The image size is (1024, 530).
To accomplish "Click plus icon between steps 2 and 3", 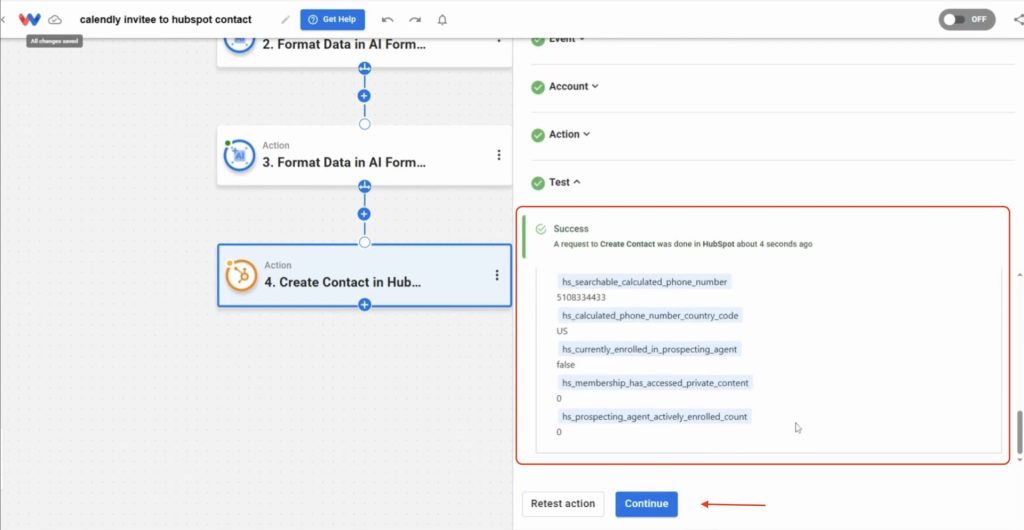I will tap(364, 96).
